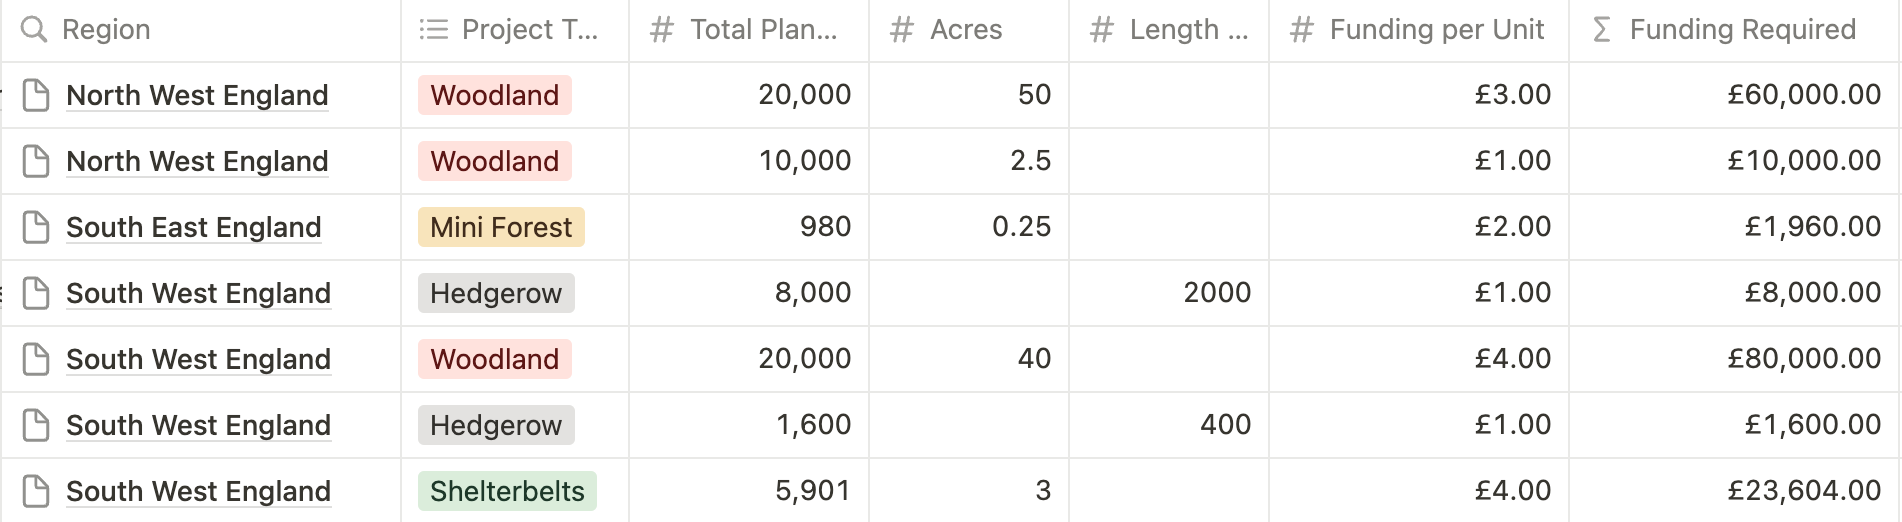The width and height of the screenshot is (1902, 522).
Task: Open the Total Planted column header menu
Action: coord(763,30)
